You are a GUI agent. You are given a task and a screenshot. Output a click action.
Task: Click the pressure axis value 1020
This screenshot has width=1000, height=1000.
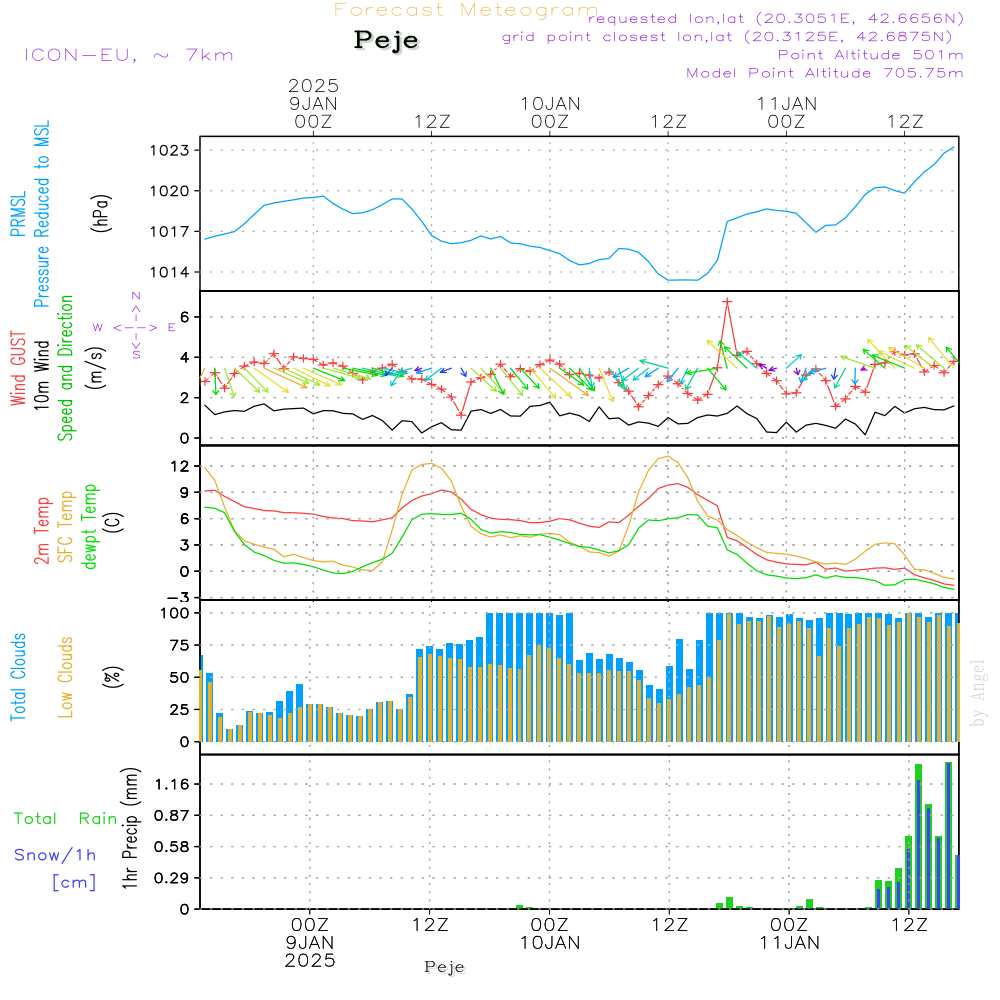coord(170,191)
